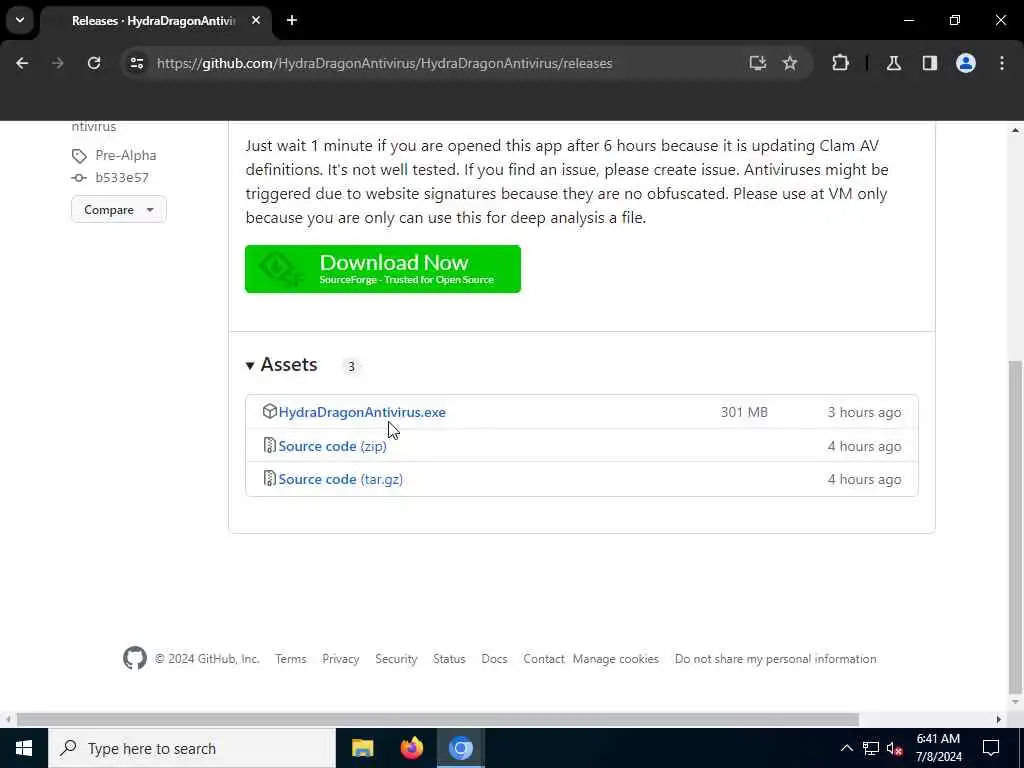Open the Status footer link
Viewport: 1024px width, 768px height.
(x=449, y=659)
